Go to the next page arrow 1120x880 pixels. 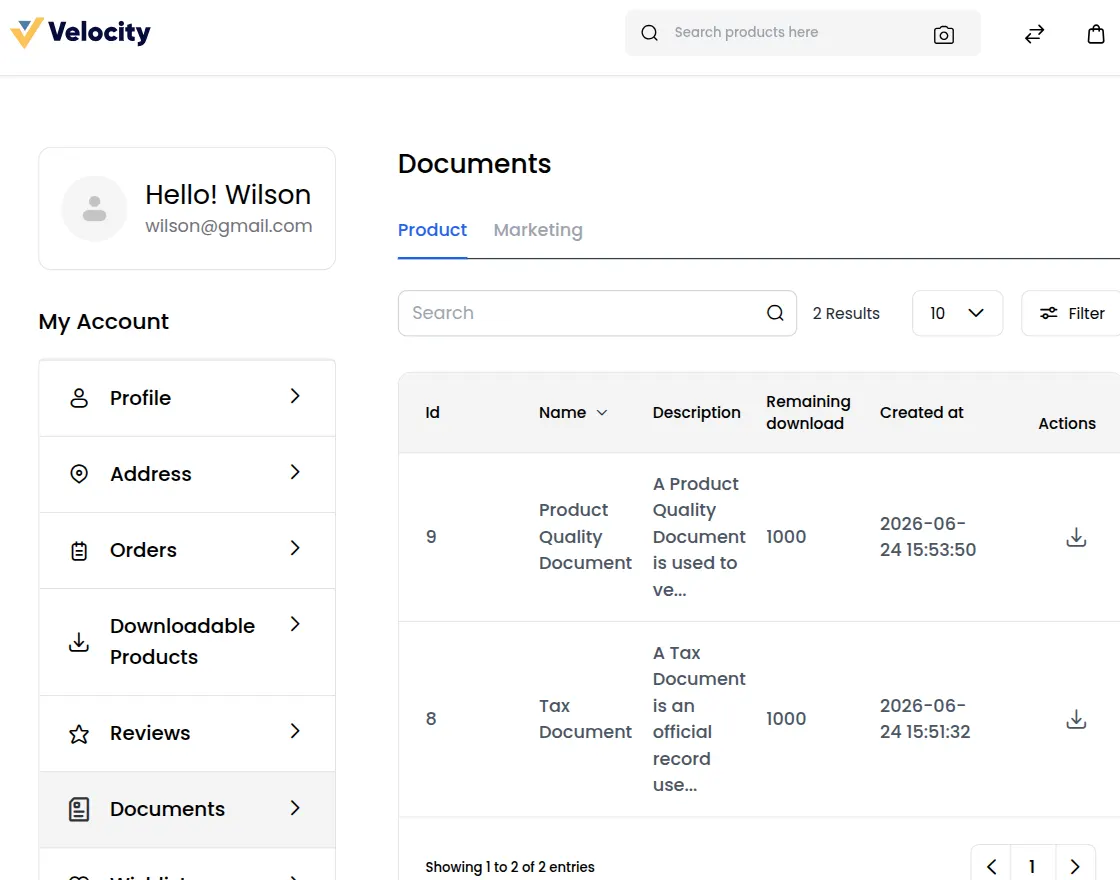pos(1075,866)
